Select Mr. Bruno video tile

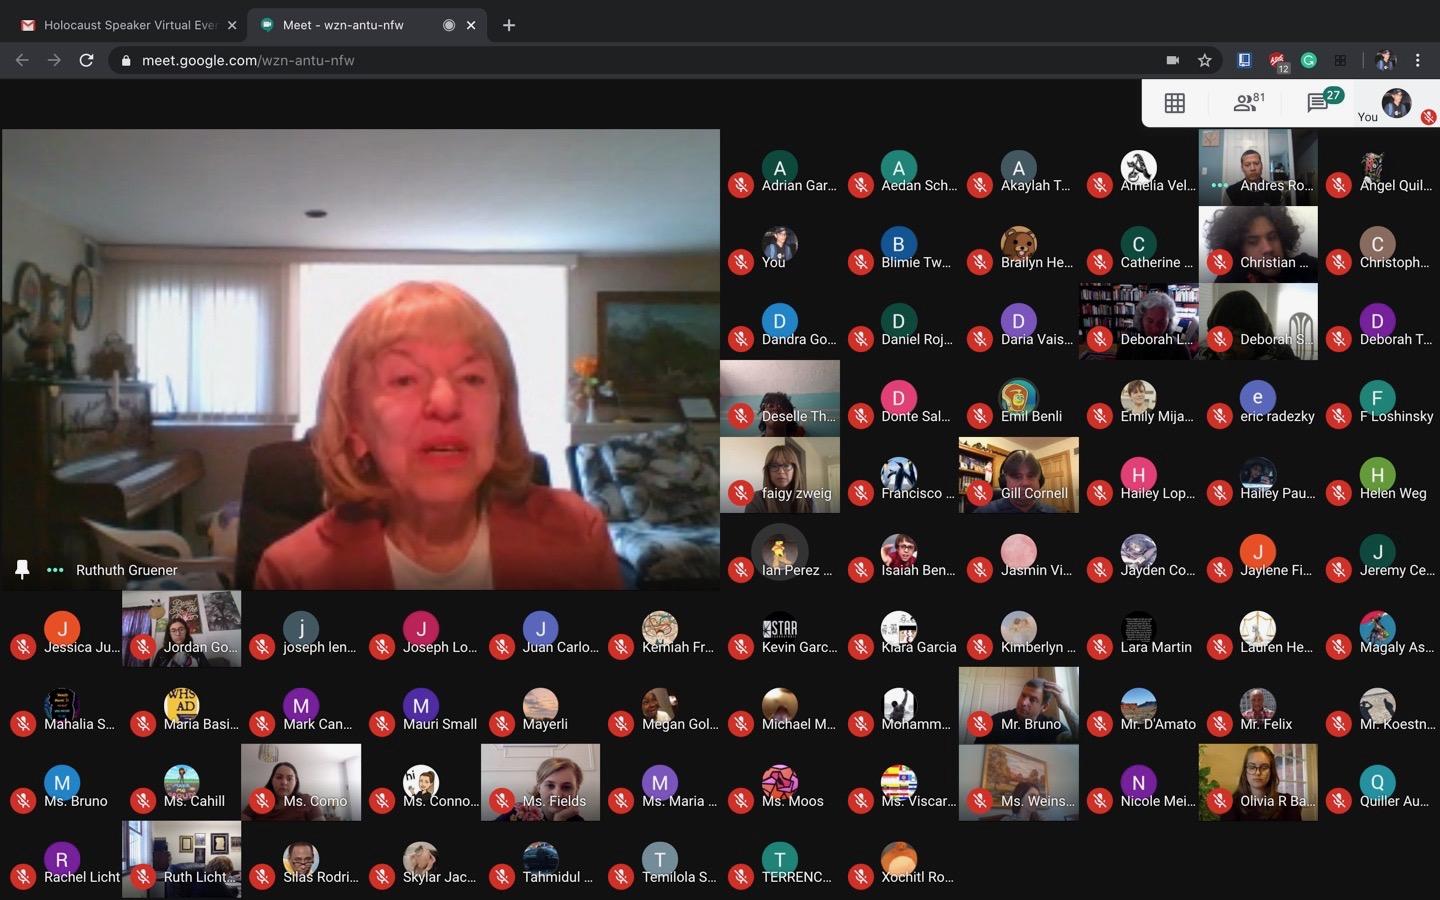(x=1019, y=705)
